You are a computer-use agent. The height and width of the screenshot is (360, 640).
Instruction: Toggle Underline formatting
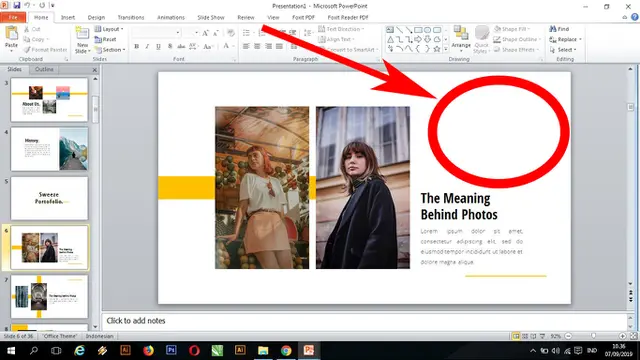coord(158,47)
